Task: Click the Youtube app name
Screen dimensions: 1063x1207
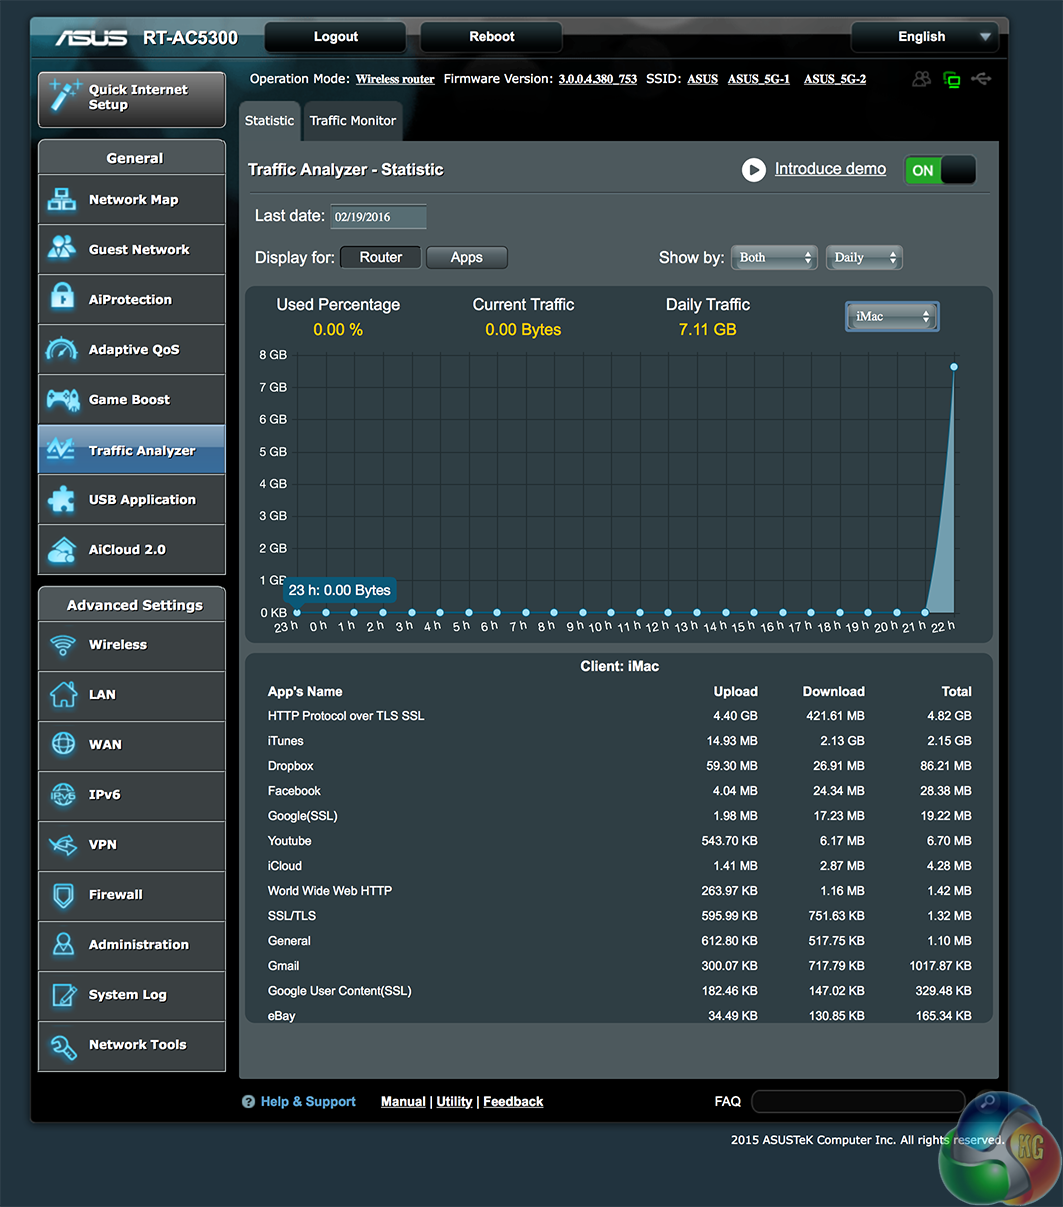Action: pos(289,841)
